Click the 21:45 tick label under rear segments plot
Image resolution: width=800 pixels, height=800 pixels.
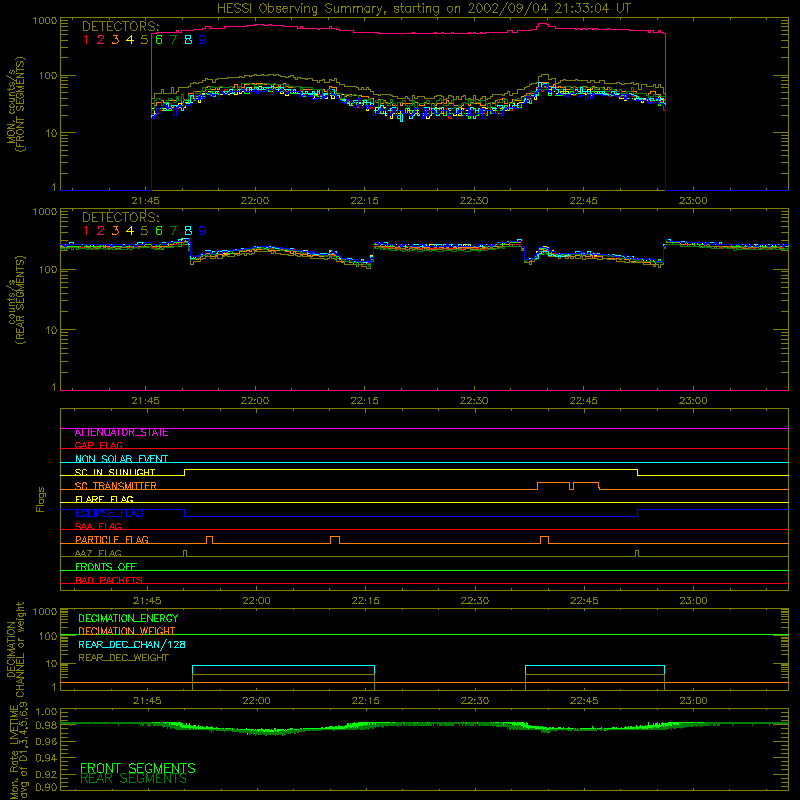click(x=145, y=401)
